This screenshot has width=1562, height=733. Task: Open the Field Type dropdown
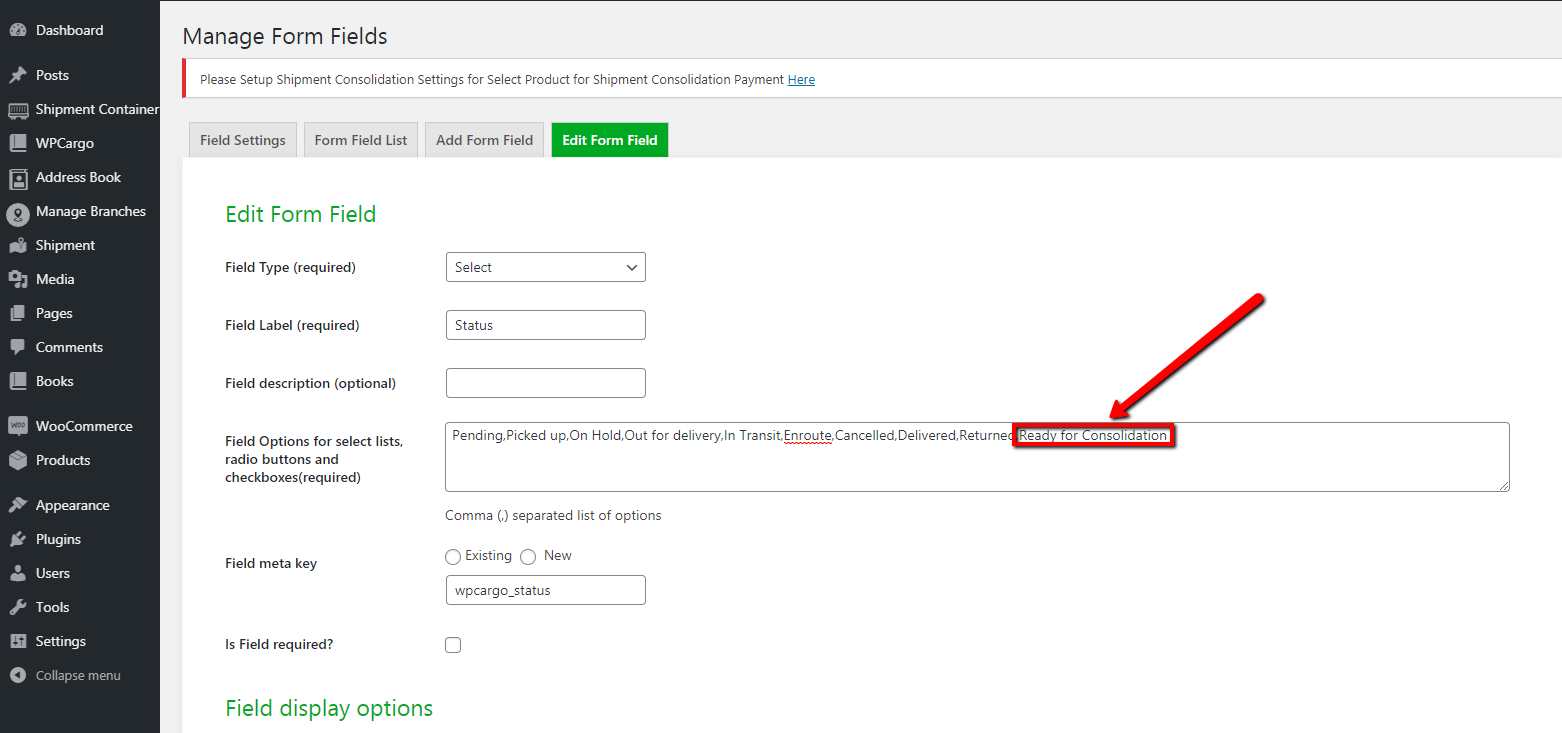pos(545,267)
